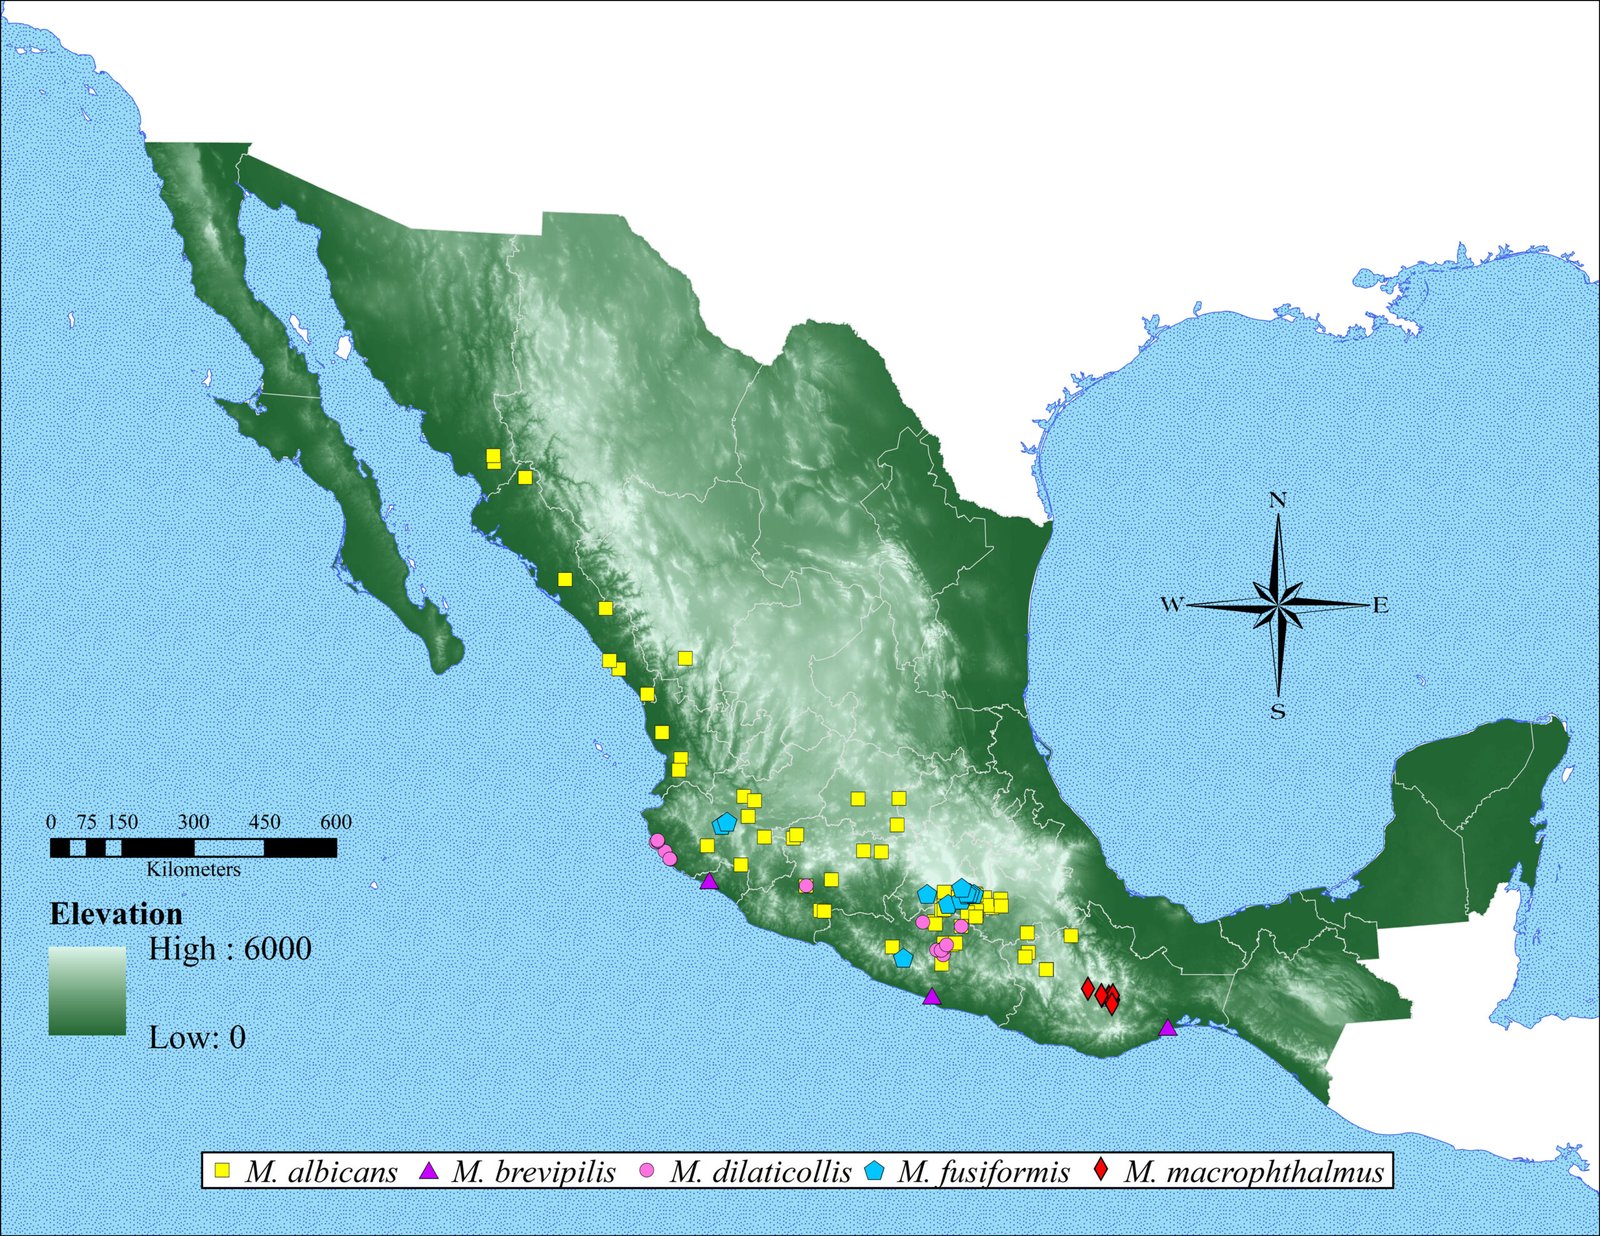The image size is (1600, 1236).
Task: Click the purple triangle legend symbol
Action: click(430, 1169)
